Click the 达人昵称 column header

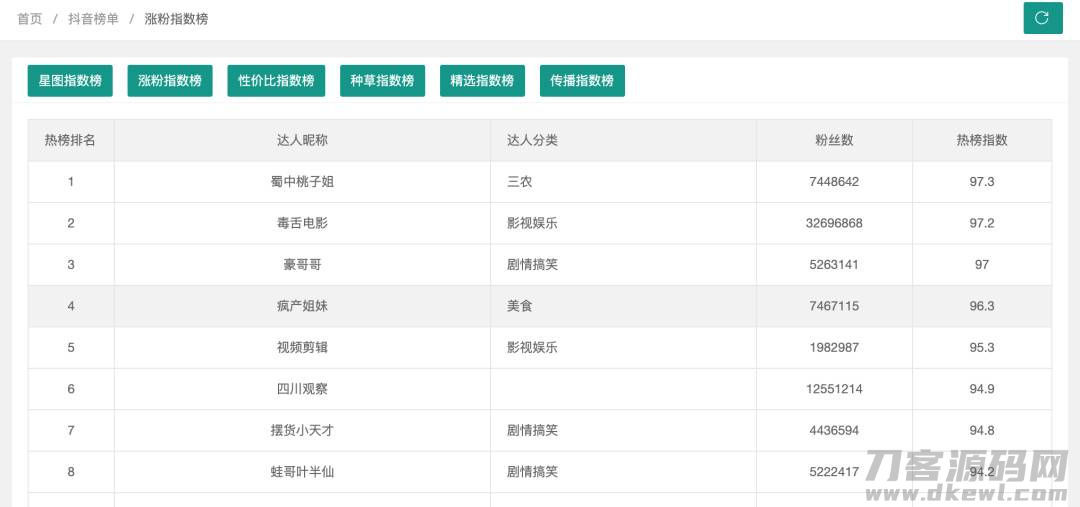point(302,141)
